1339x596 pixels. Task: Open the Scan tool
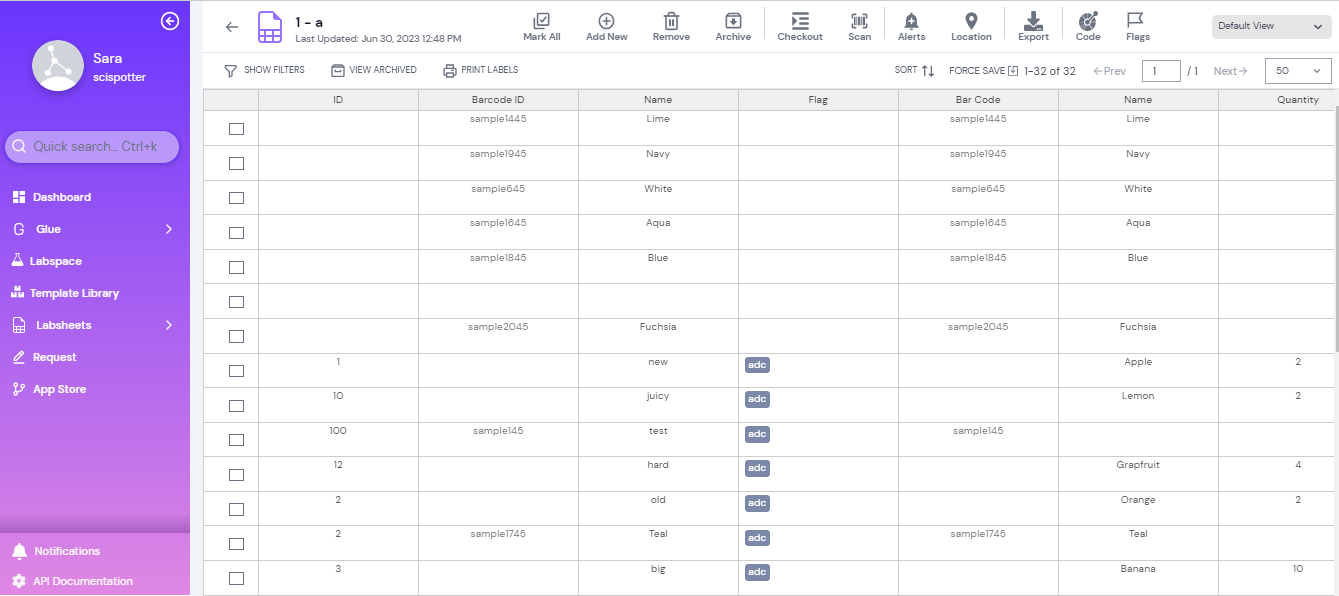point(859,25)
